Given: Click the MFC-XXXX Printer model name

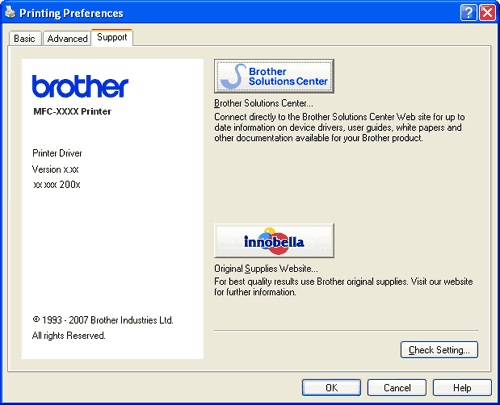Looking at the screenshot, I should (72, 111).
